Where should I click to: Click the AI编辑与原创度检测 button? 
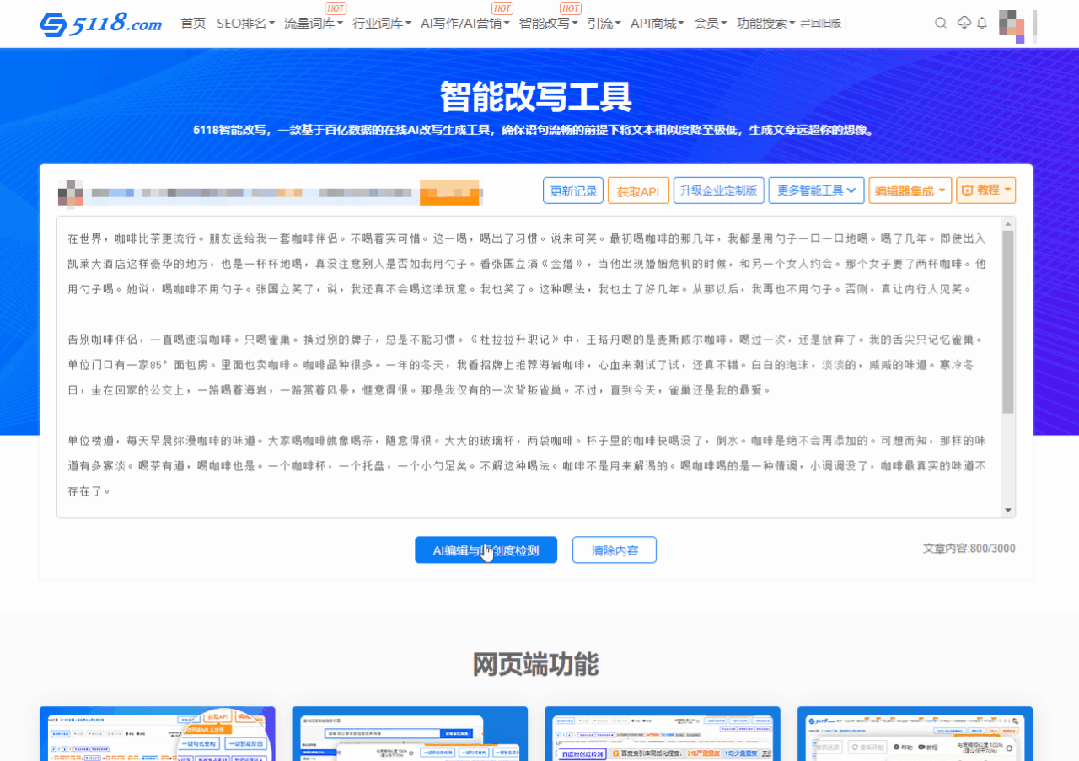[486, 549]
